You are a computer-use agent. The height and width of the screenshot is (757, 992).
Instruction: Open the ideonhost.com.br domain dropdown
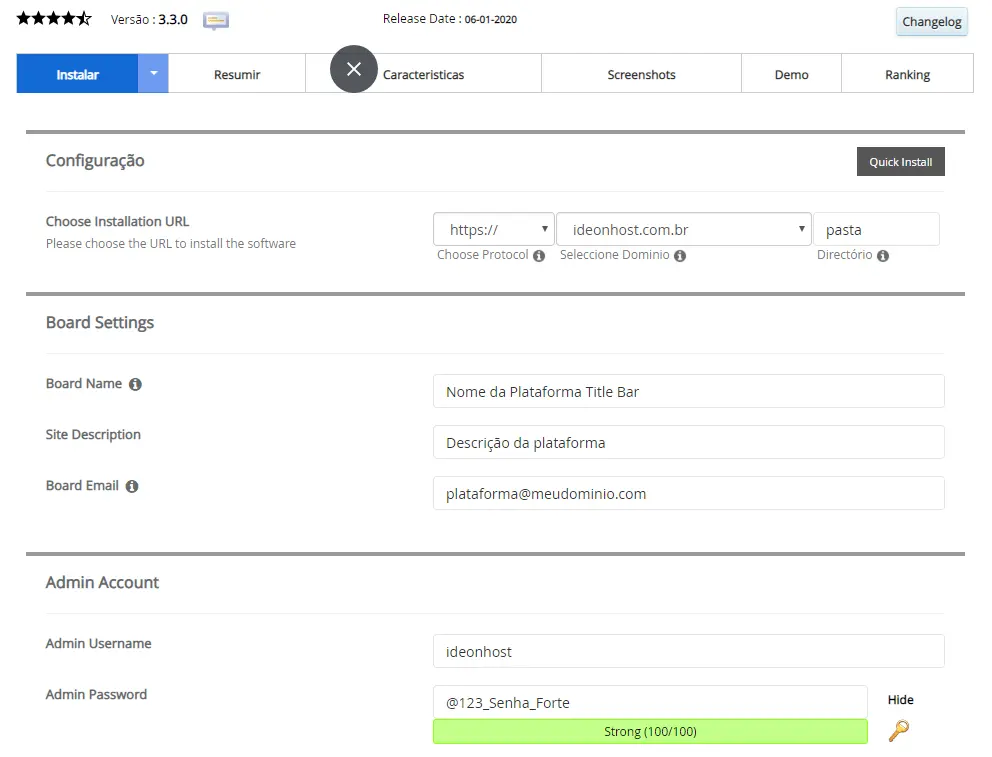click(x=683, y=229)
